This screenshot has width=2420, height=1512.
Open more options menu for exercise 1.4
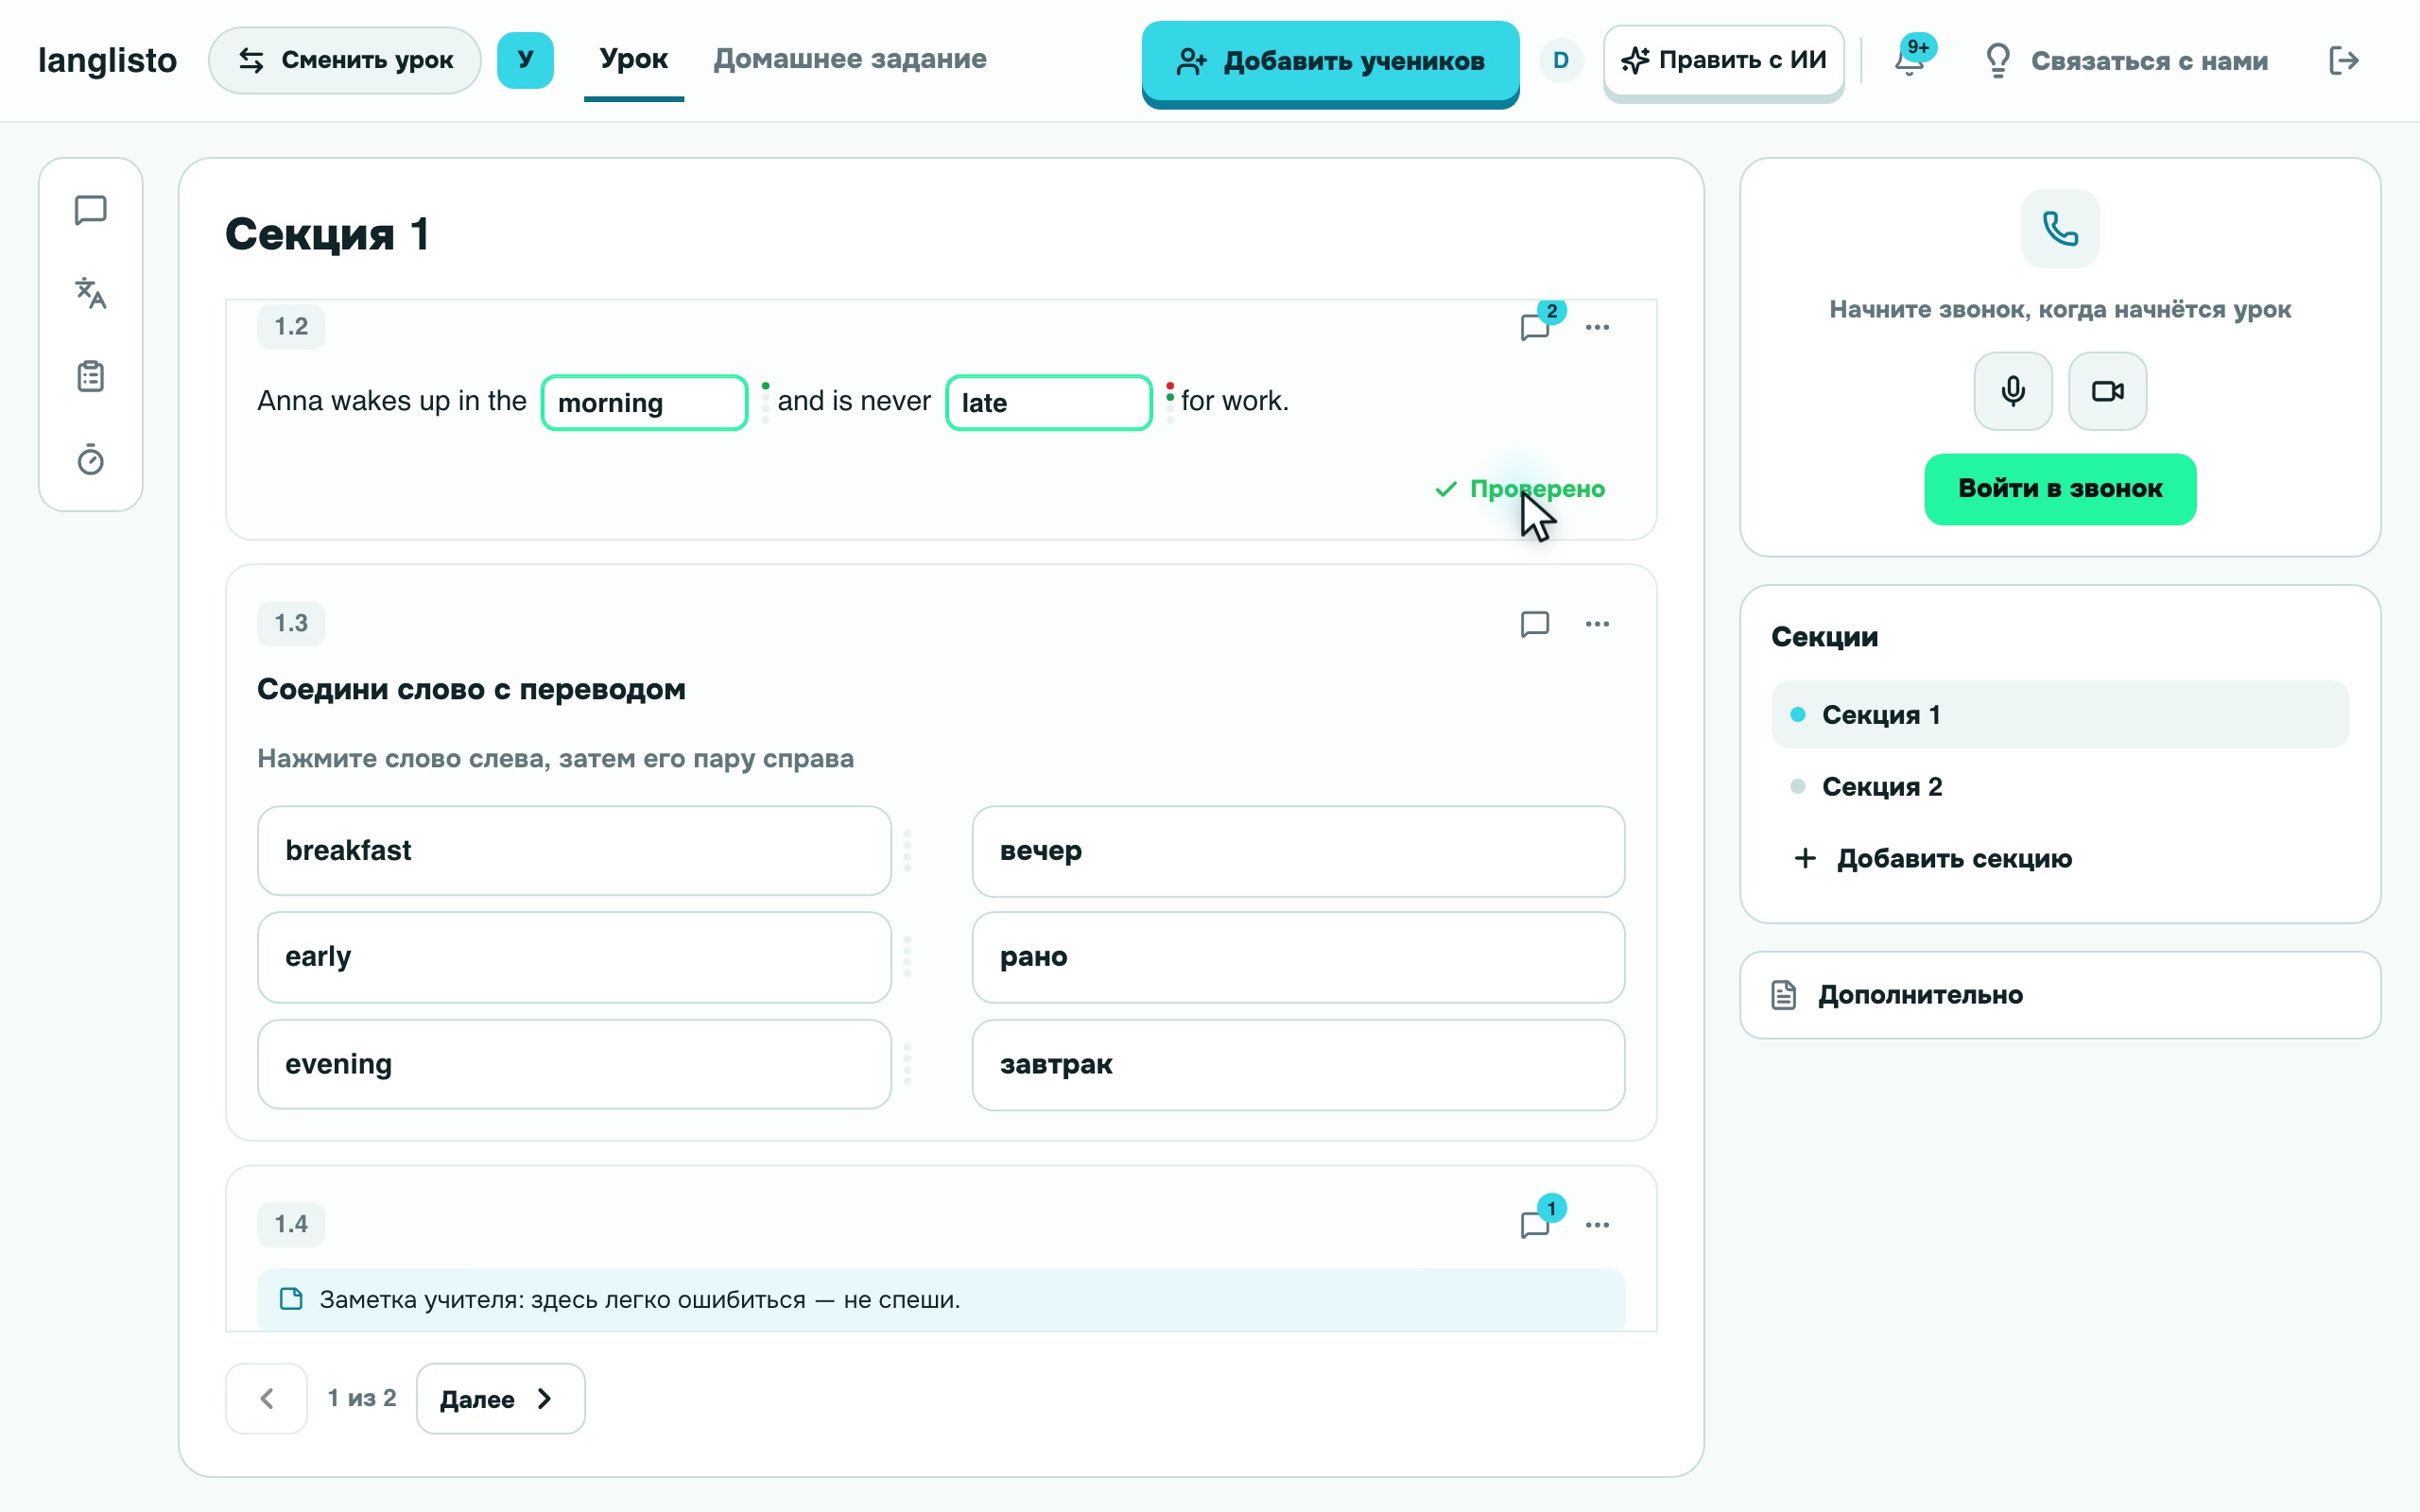tap(1597, 1225)
